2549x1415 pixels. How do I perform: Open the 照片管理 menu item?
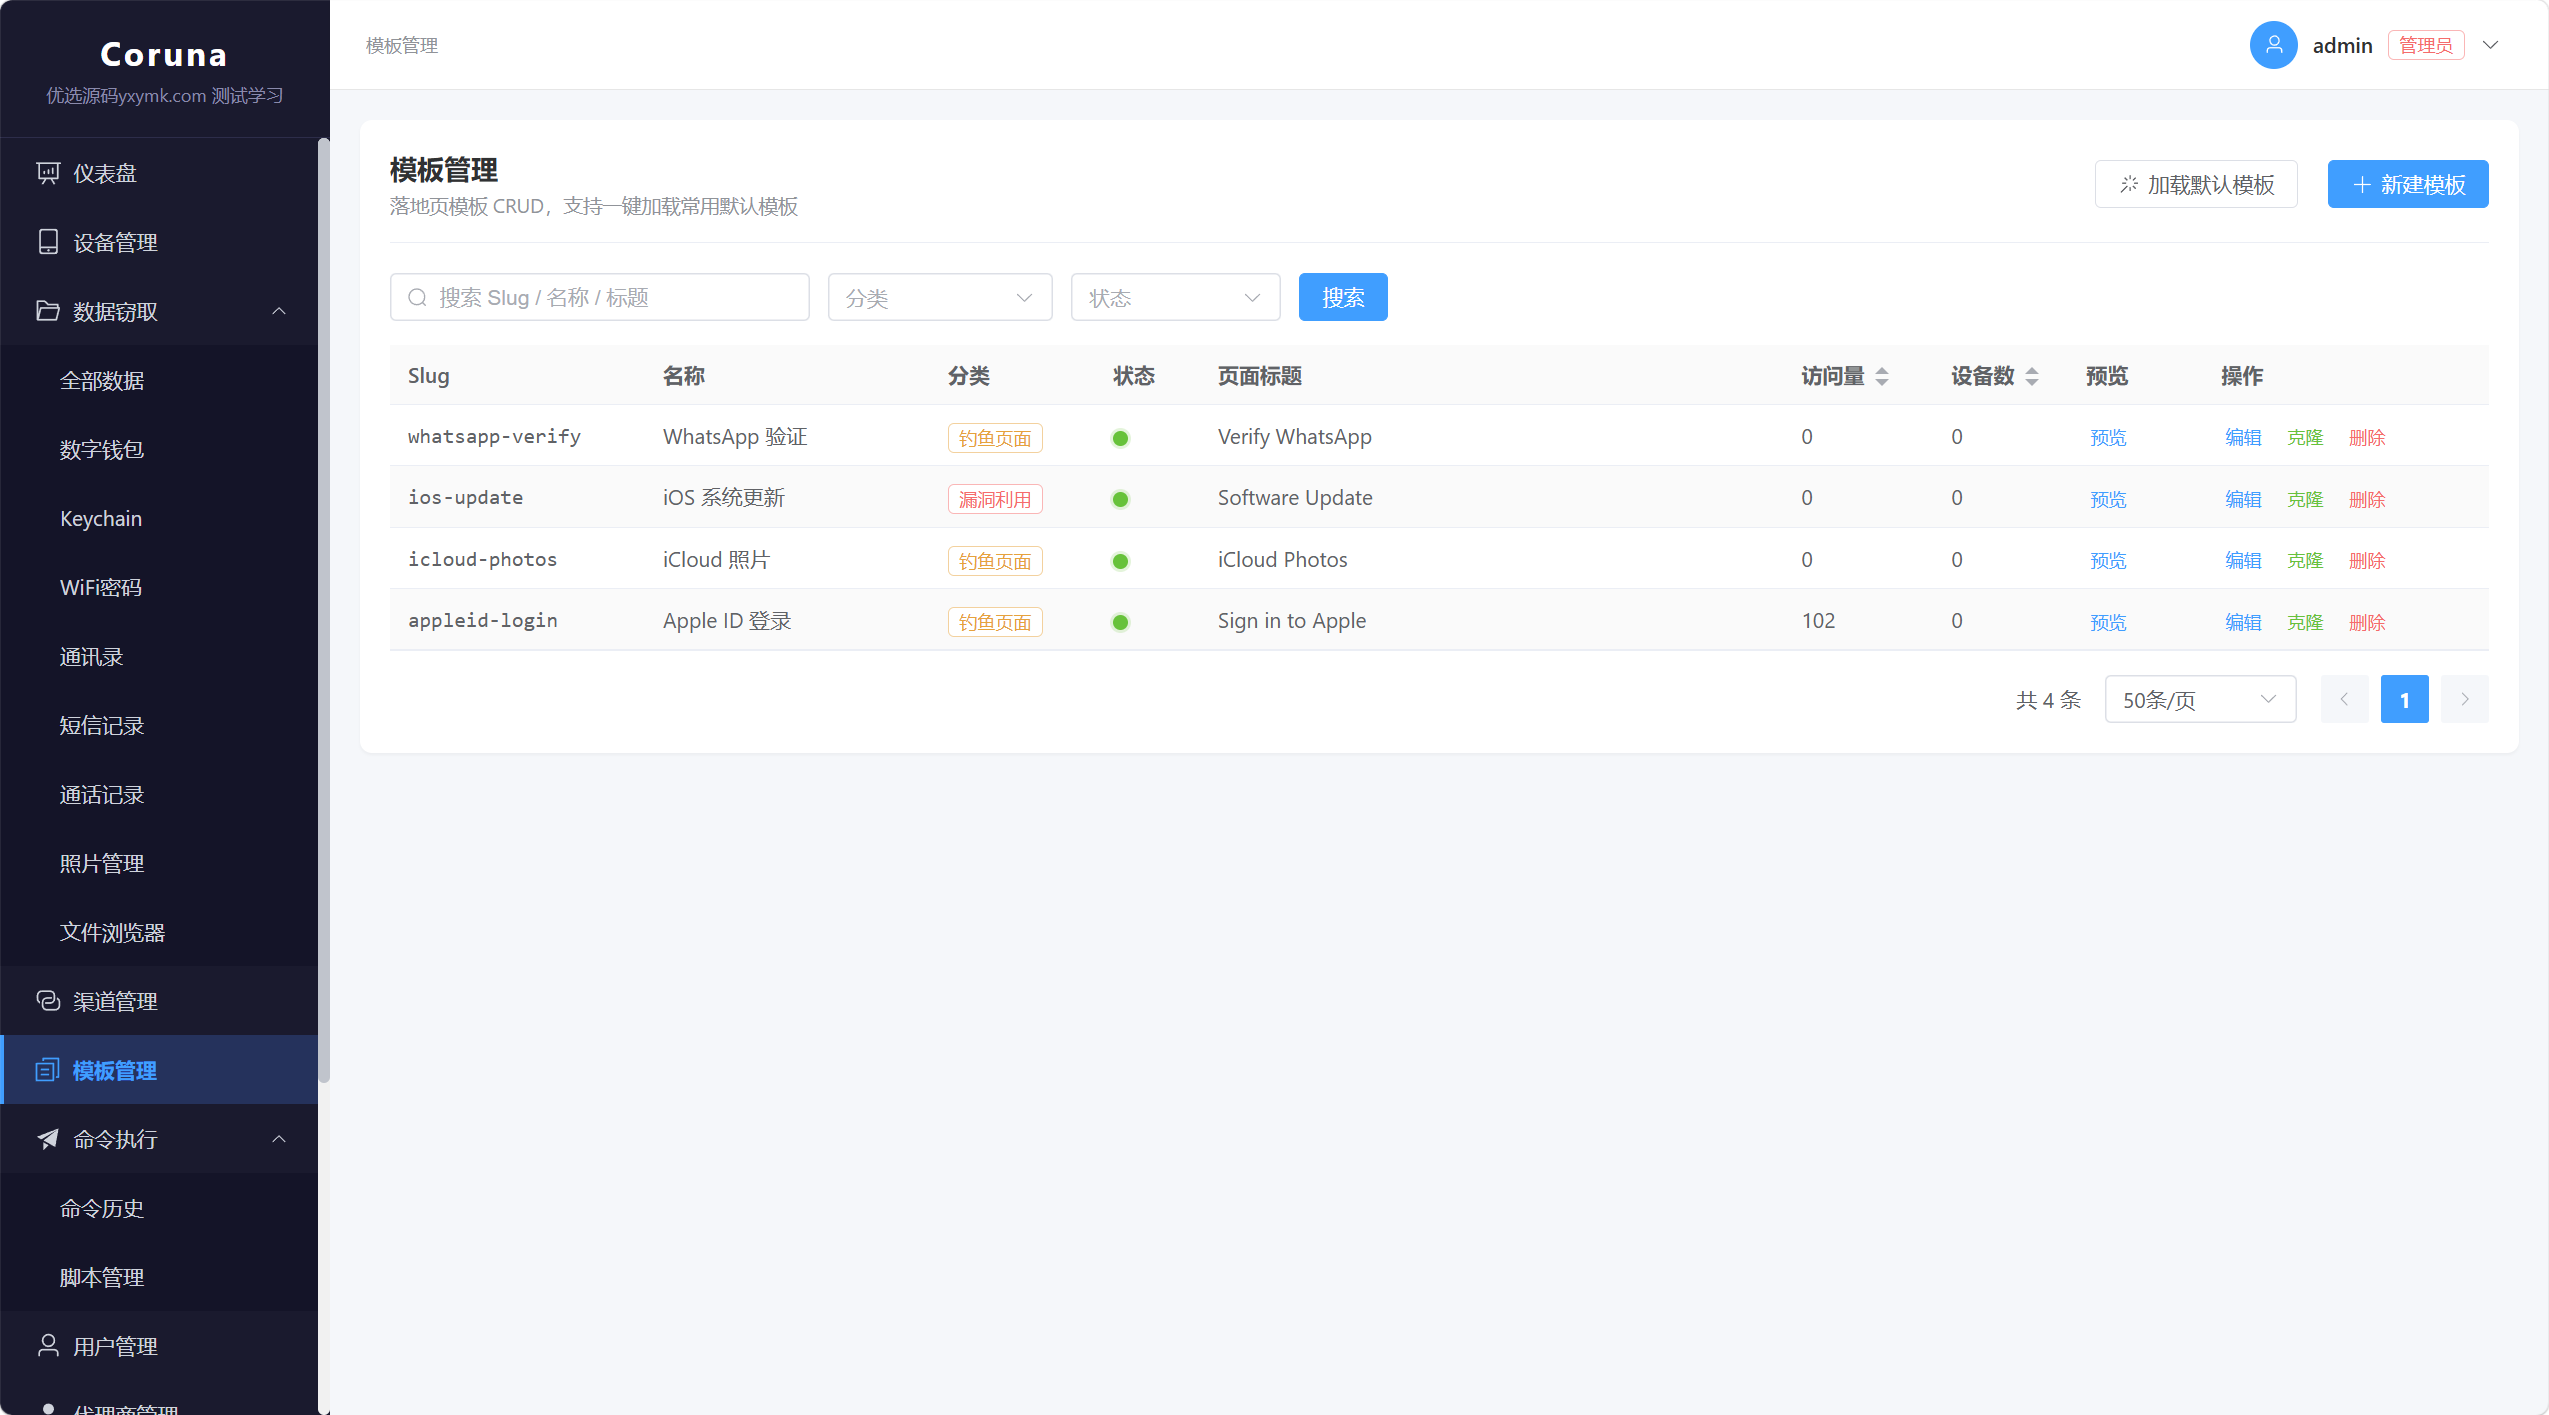[160, 863]
